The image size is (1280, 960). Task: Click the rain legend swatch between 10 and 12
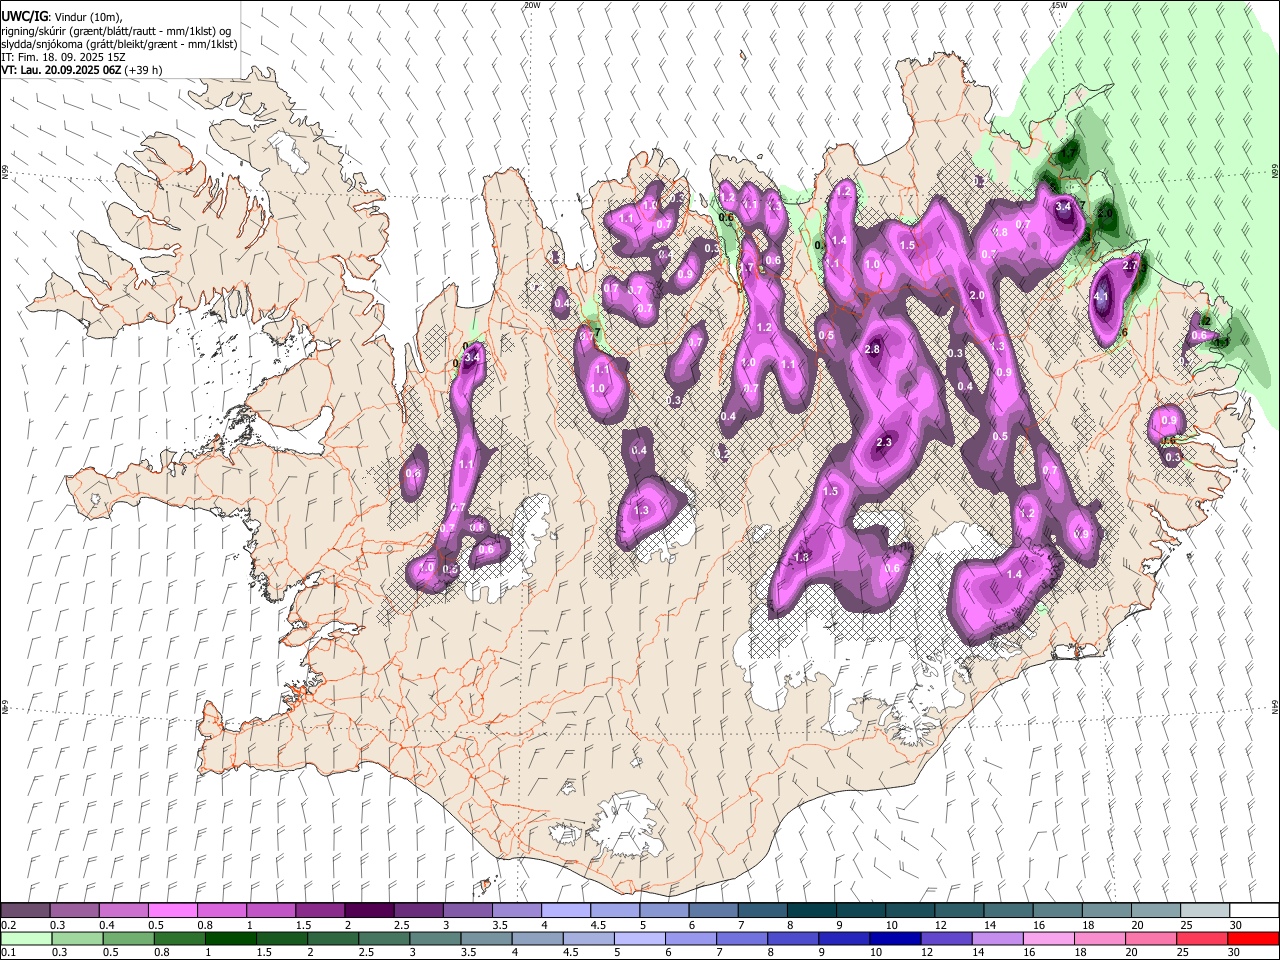tap(893, 938)
